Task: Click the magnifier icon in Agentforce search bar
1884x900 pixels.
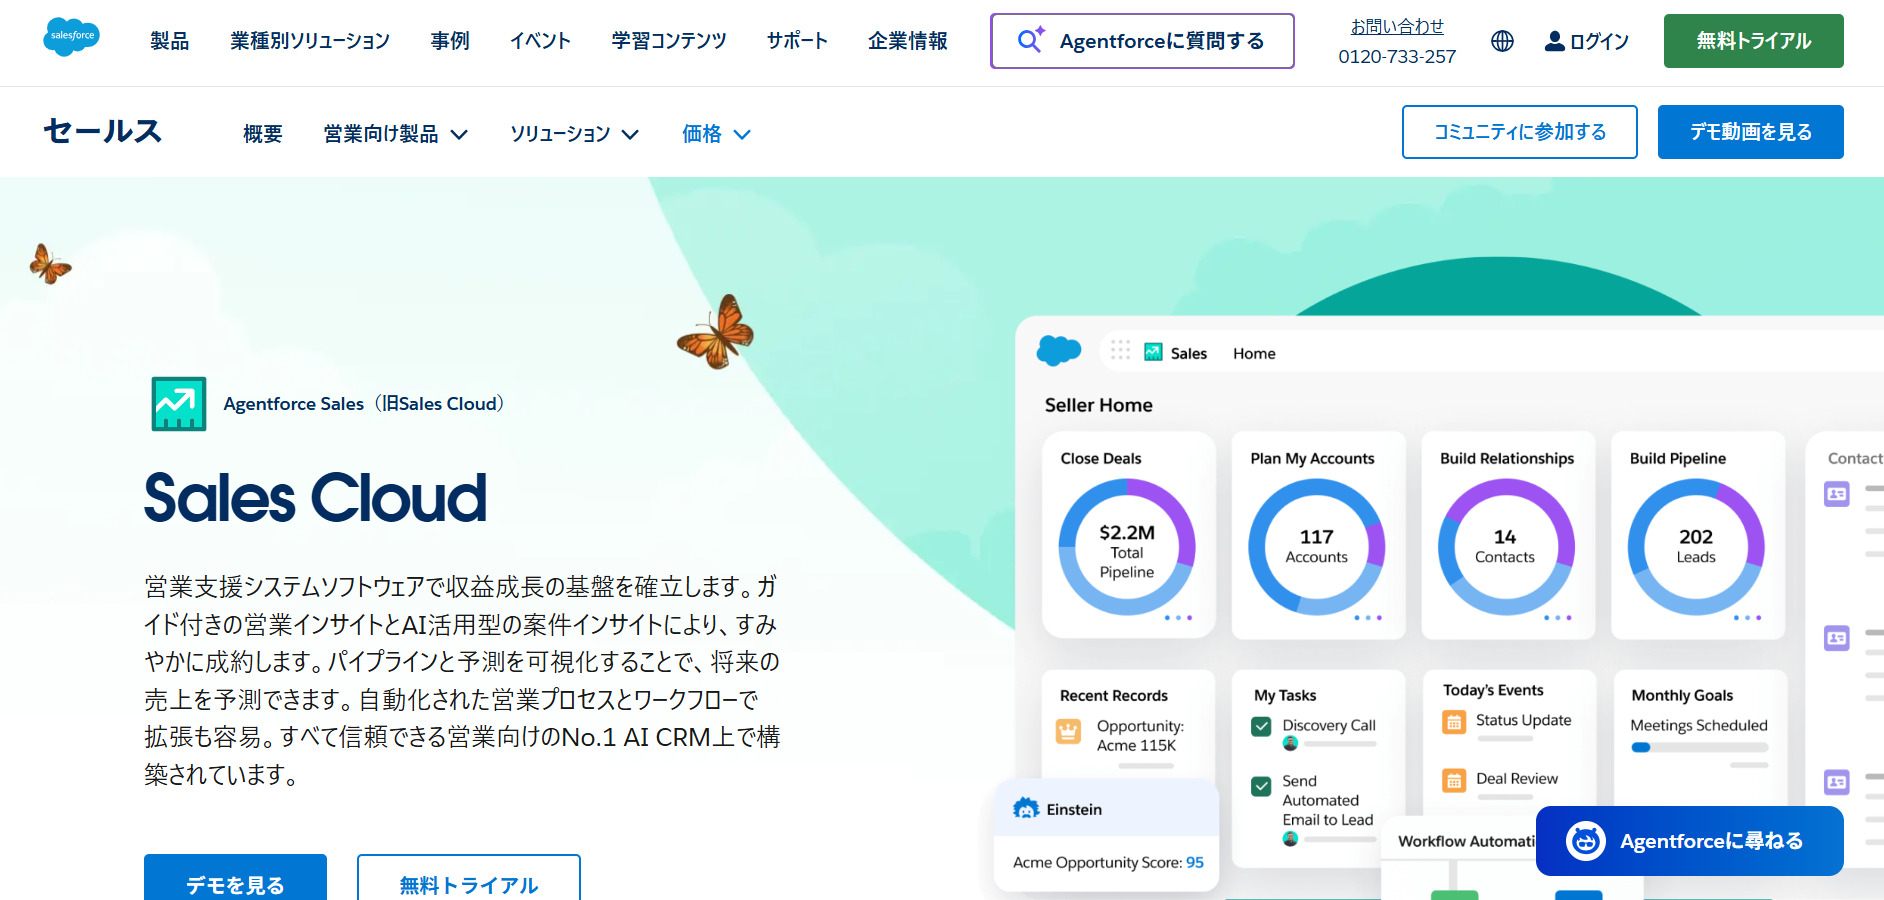Action: point(1028,41)
